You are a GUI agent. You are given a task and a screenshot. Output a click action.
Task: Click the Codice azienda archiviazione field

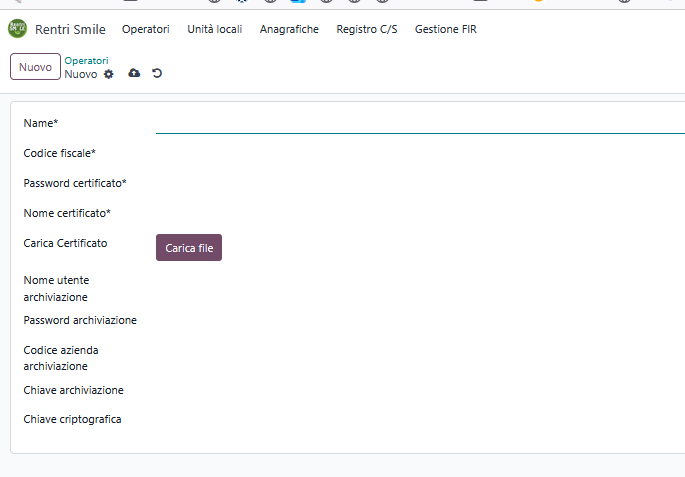pos(420,350)
